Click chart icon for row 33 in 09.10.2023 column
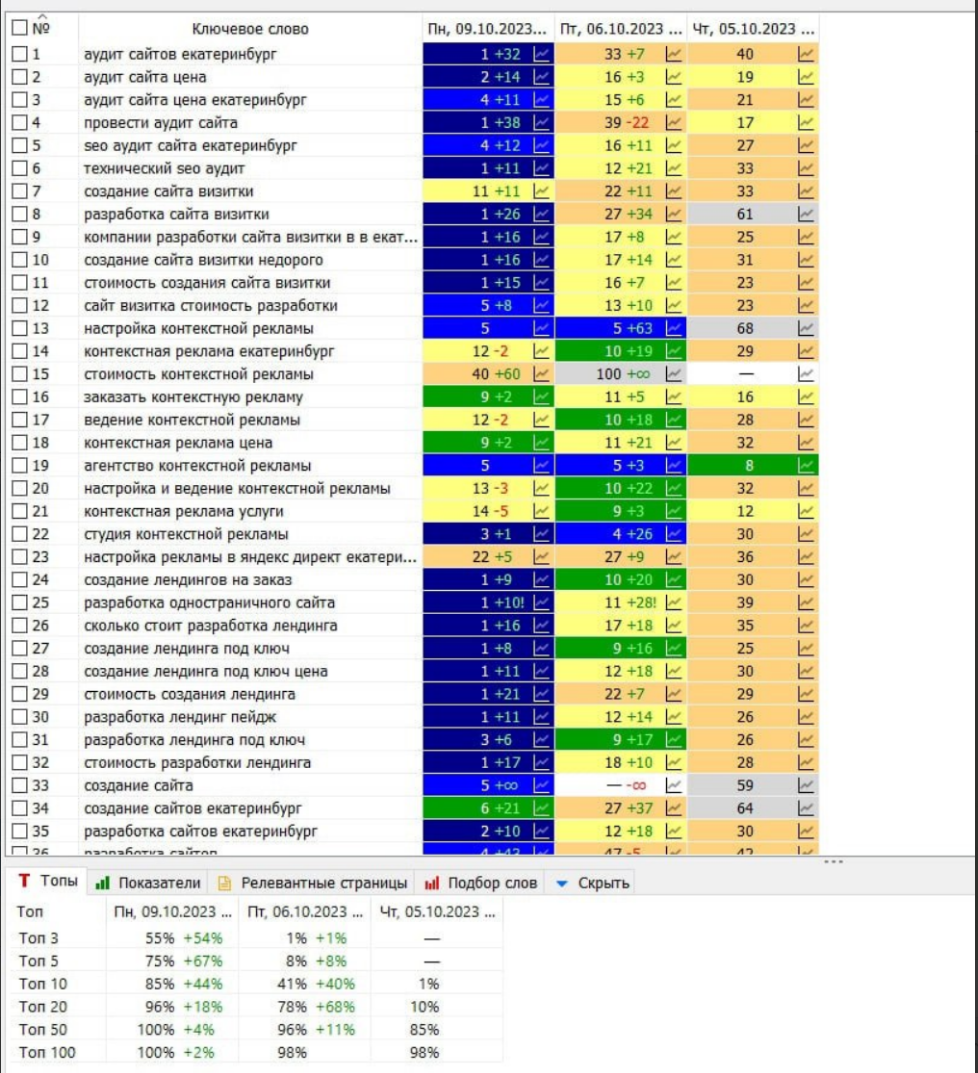 542,785
